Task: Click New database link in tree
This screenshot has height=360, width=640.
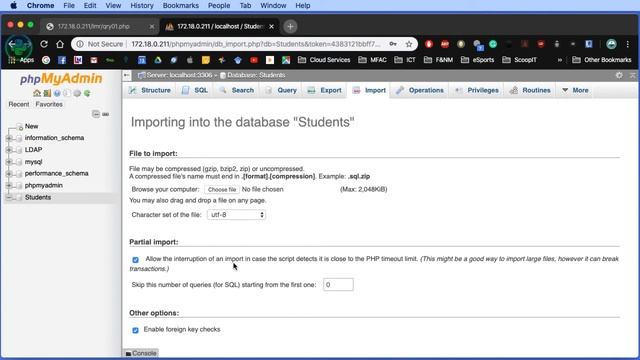Action: [31, 127]
